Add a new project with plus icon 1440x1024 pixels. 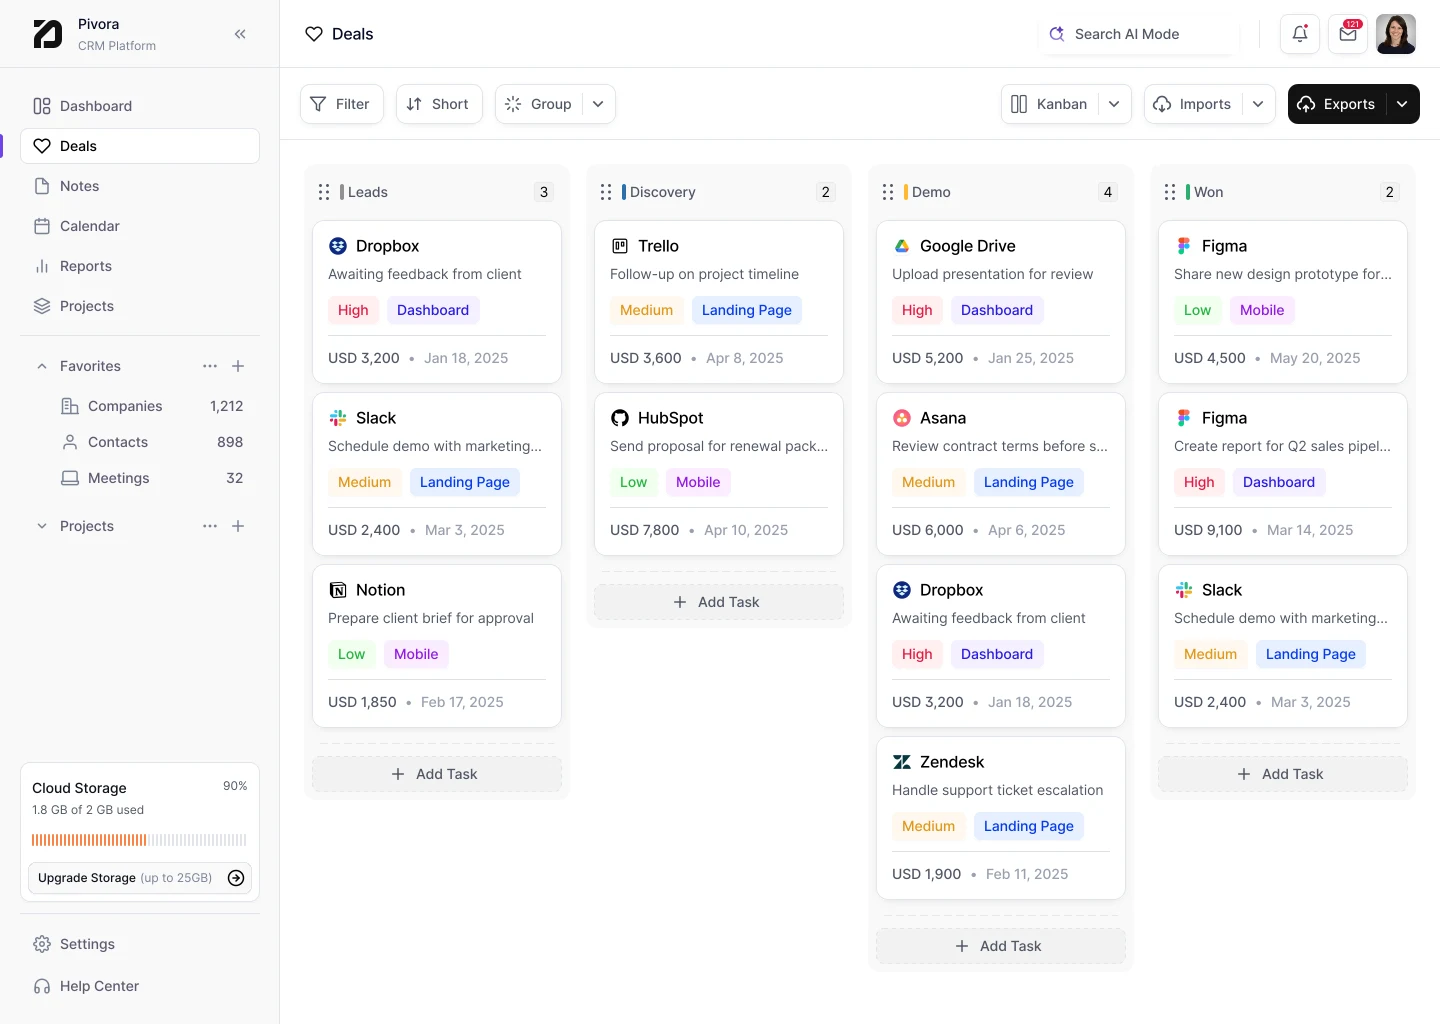238,526
